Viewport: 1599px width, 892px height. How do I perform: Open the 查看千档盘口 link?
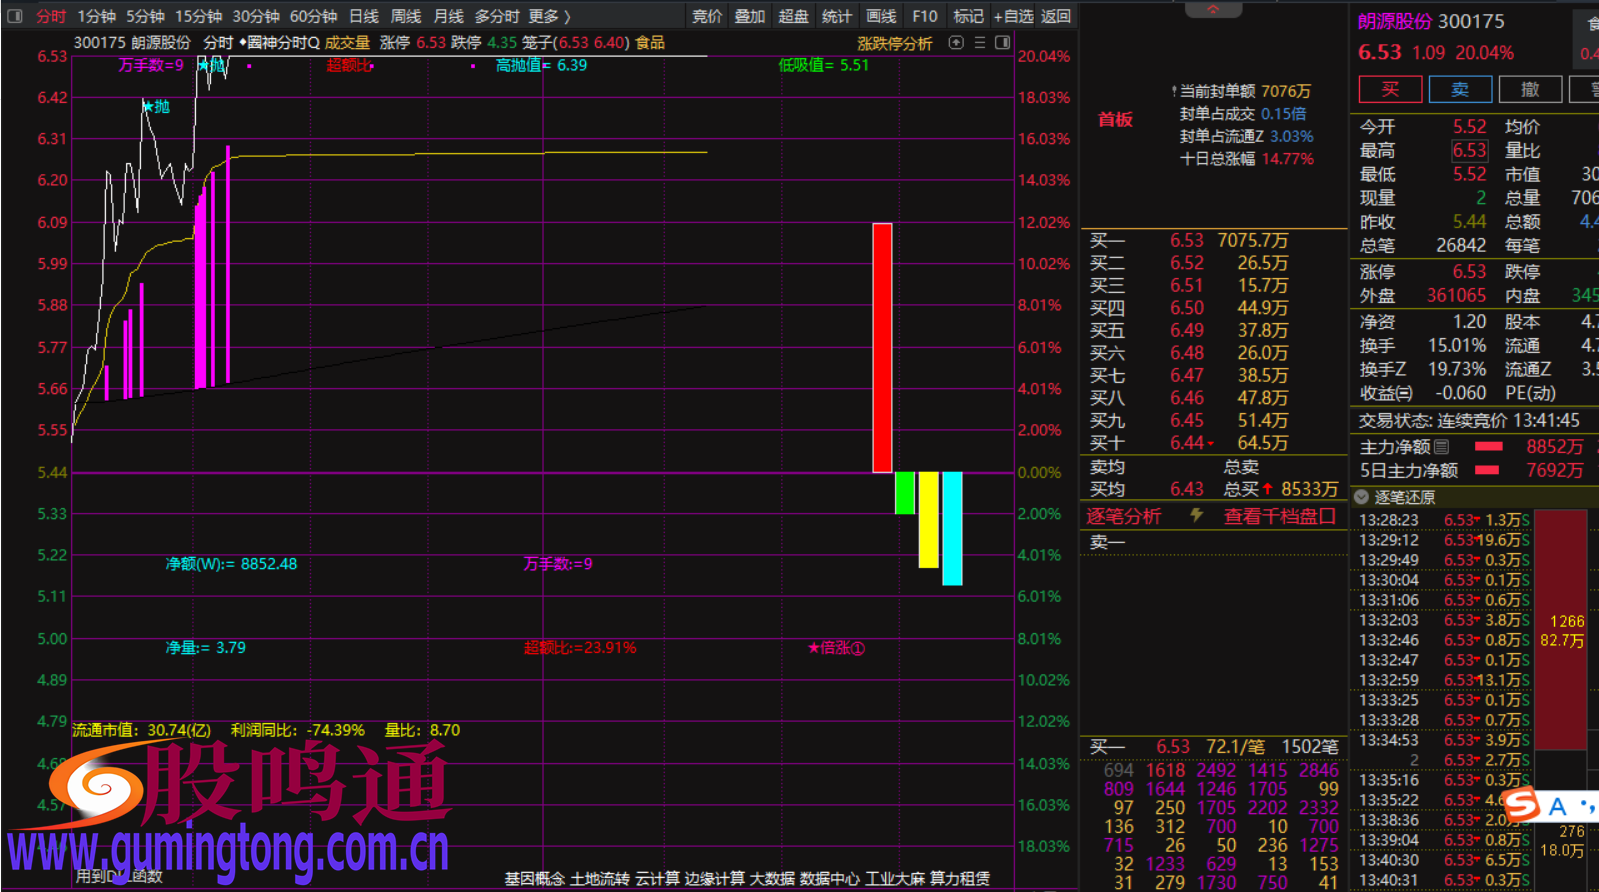pos(1279,516)
